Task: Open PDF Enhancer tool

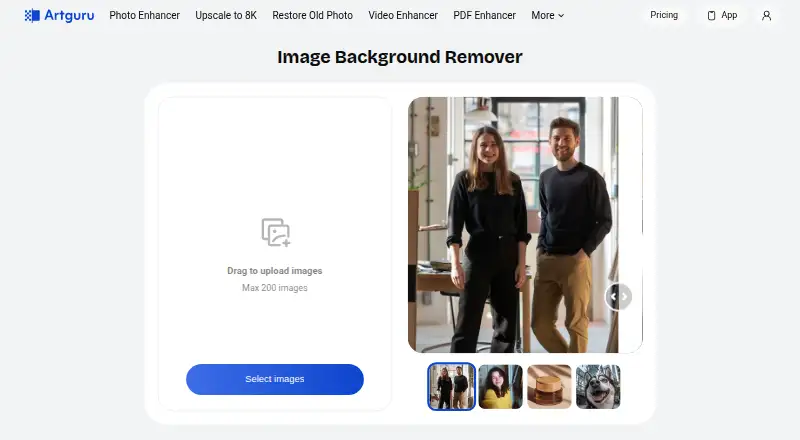Action: click(485, 15)
